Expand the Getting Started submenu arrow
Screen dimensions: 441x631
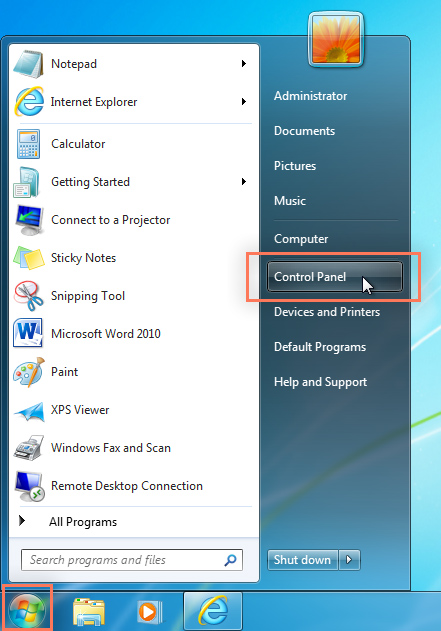pyautogui.click(x=243, y=181)
